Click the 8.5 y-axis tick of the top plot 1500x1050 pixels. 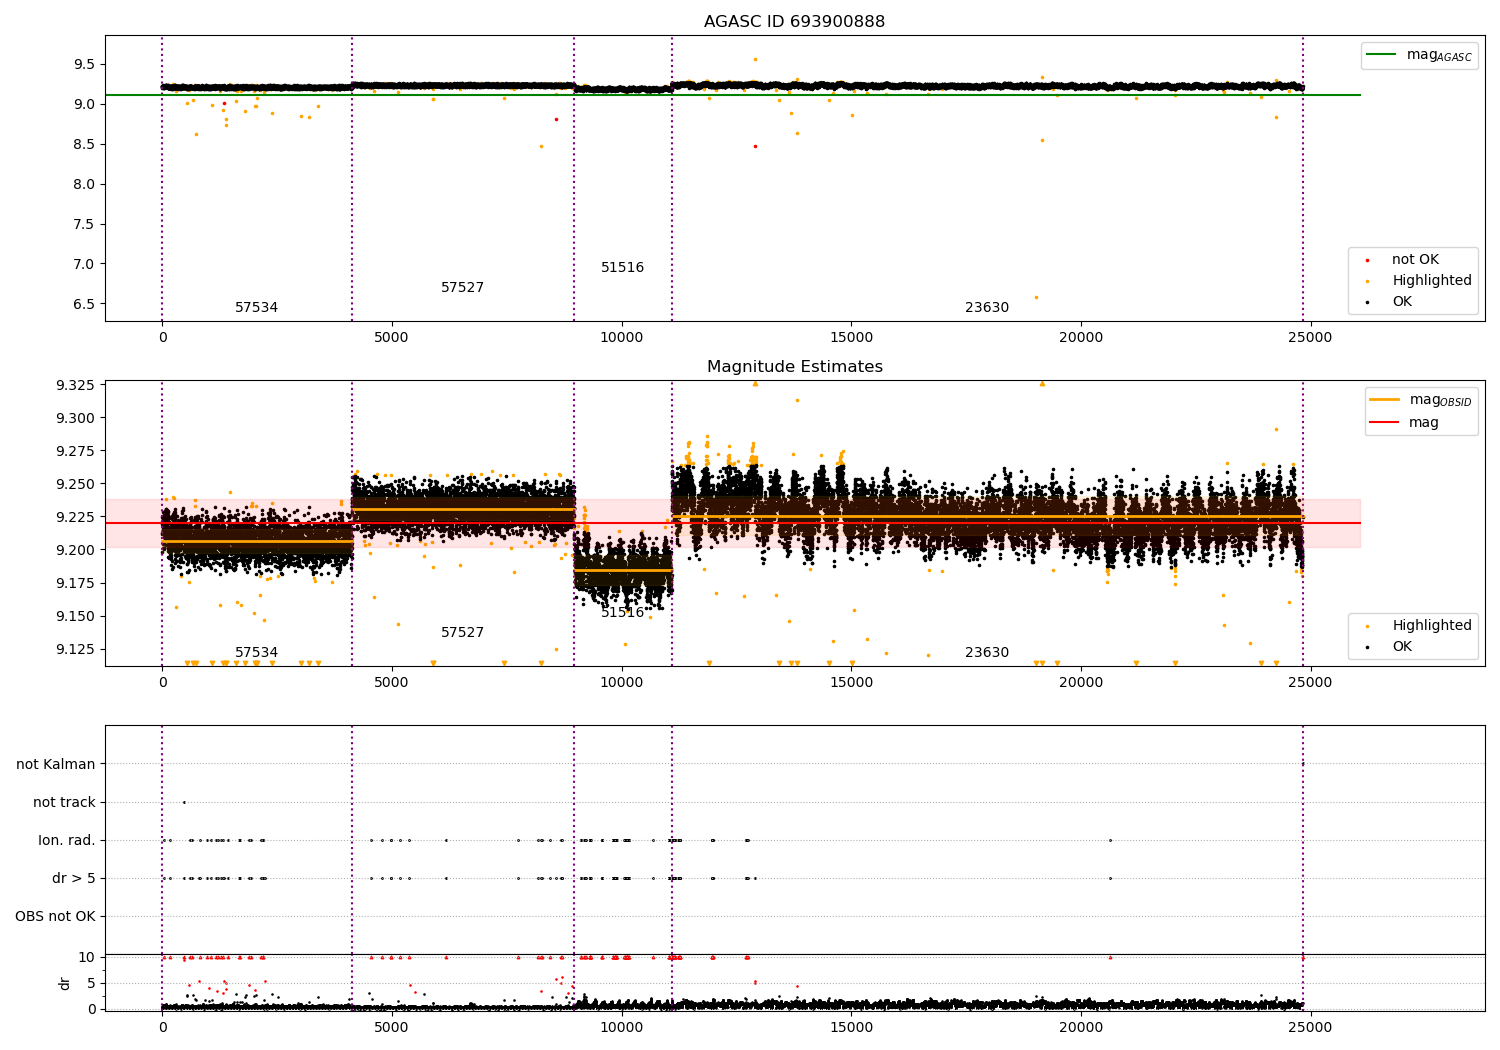coord(84,144)
